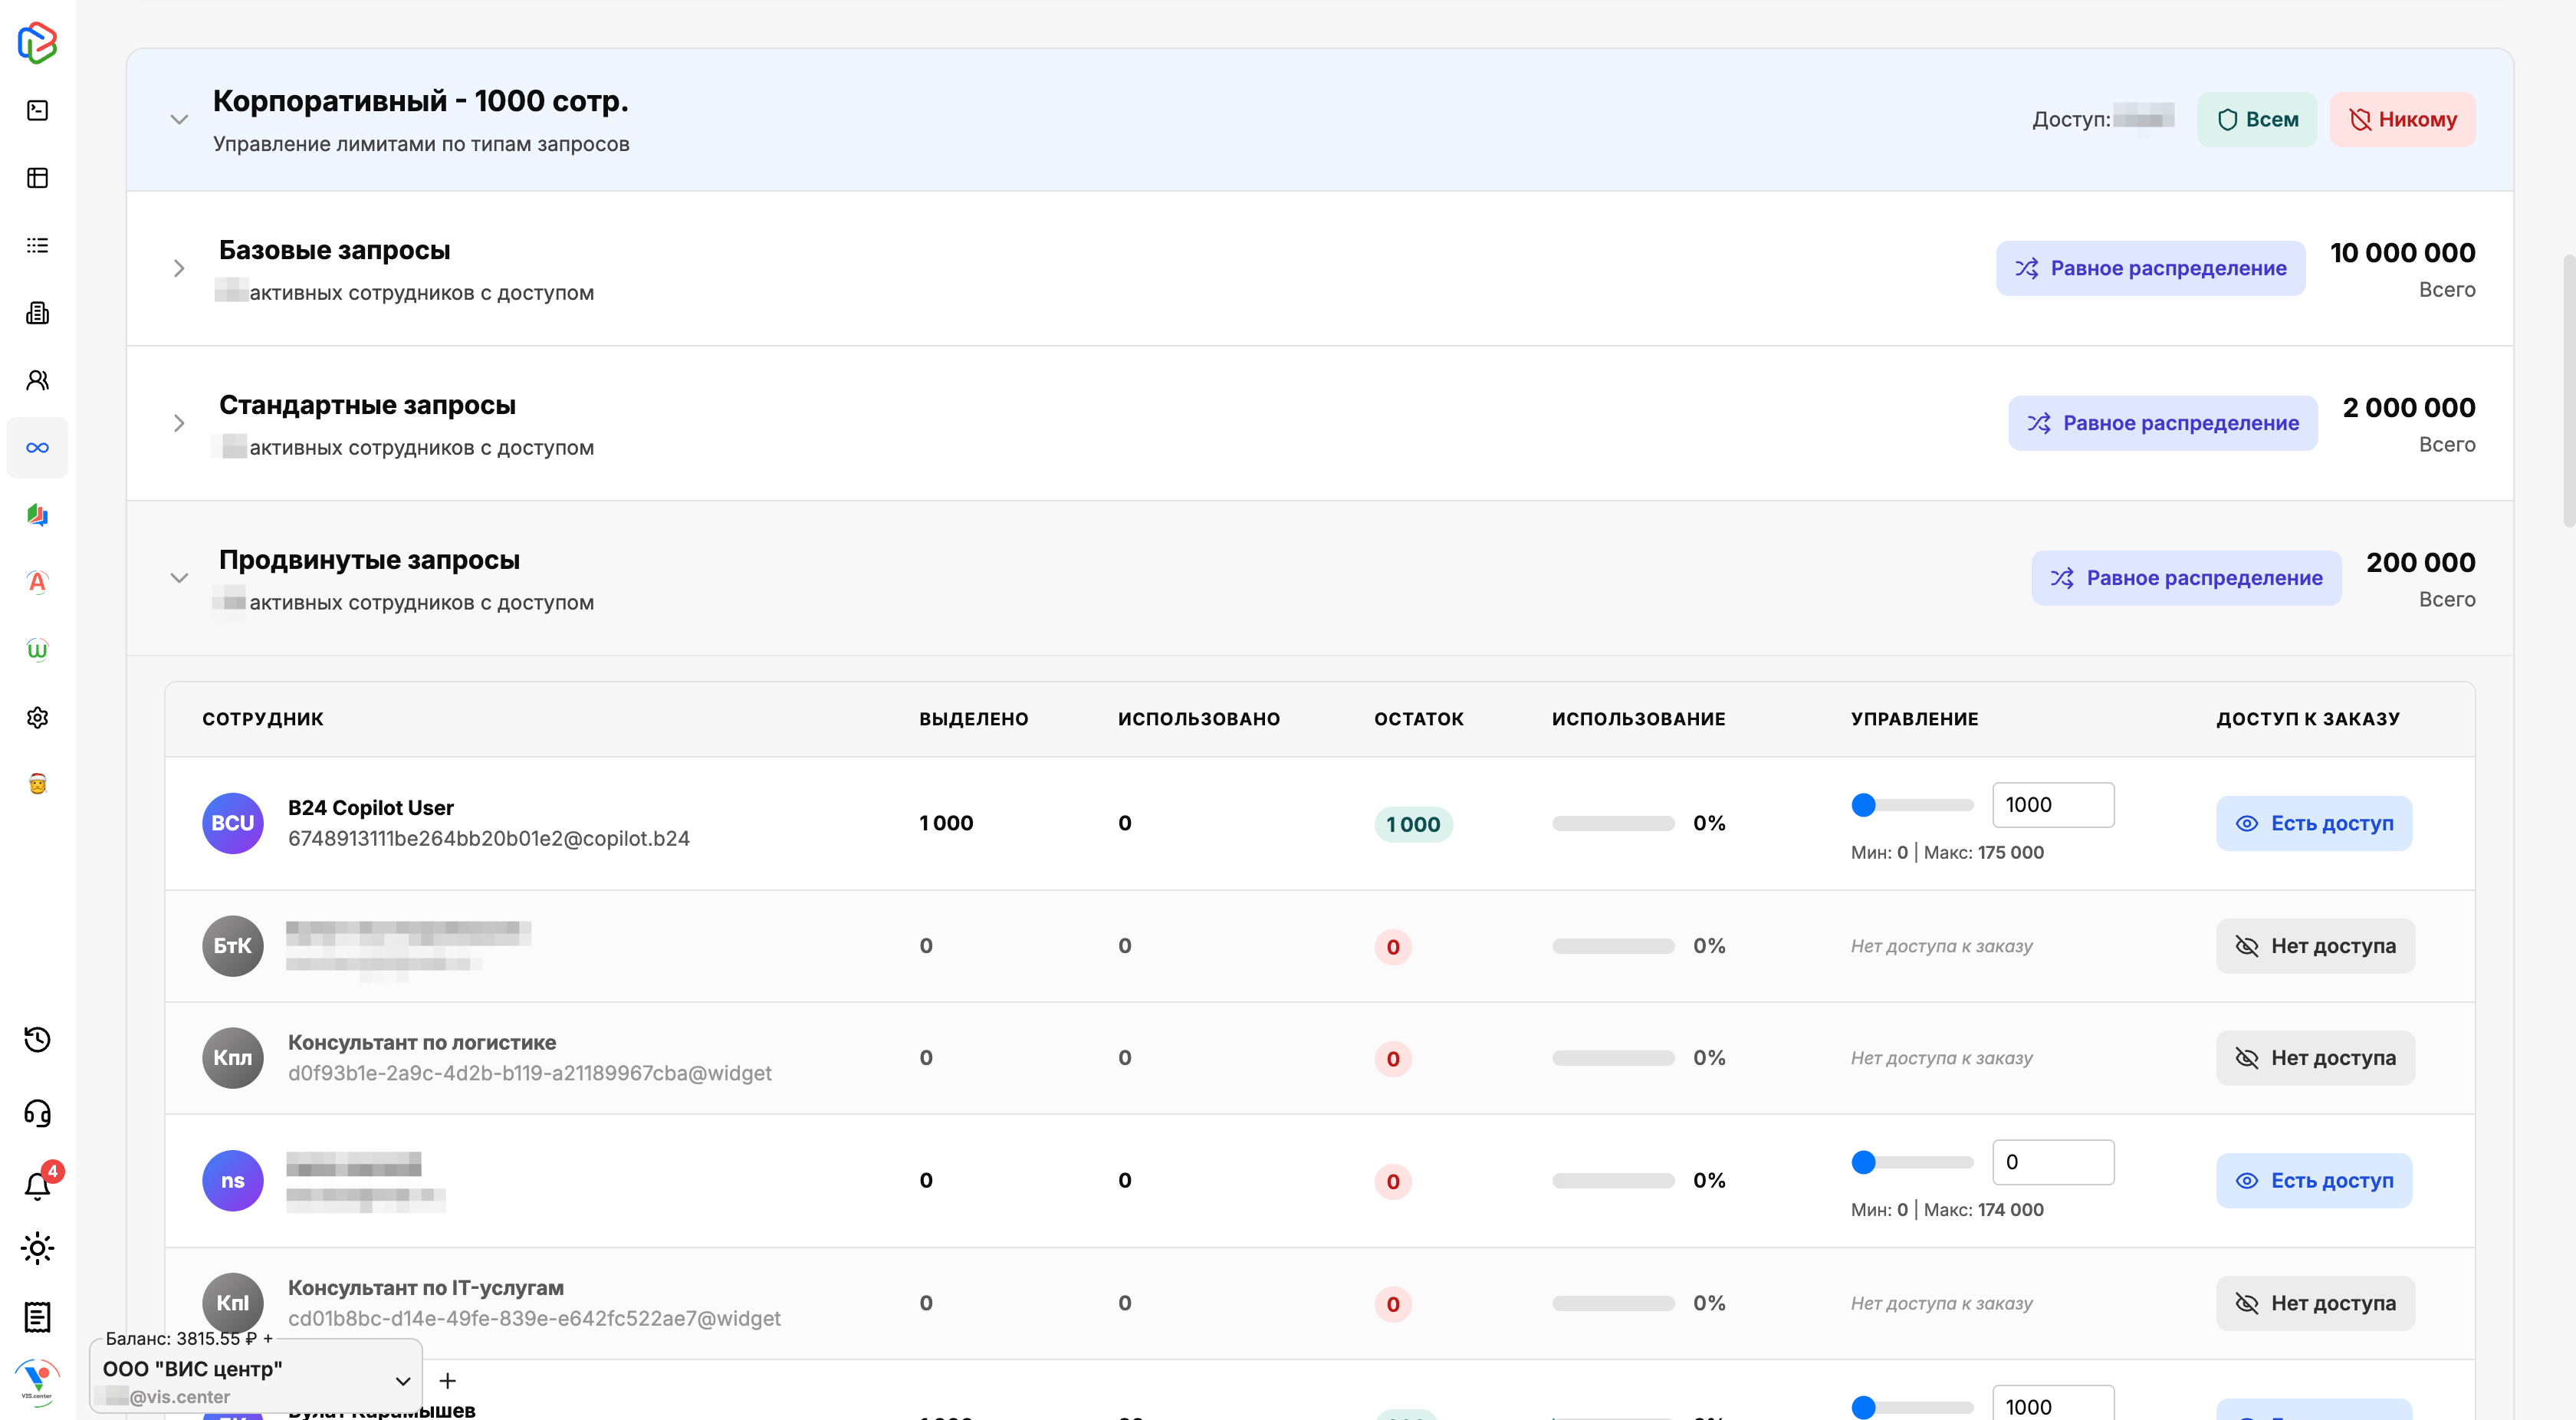Toggle the sun theme icon
Screen dimensions: 2576x1420
38,1248
